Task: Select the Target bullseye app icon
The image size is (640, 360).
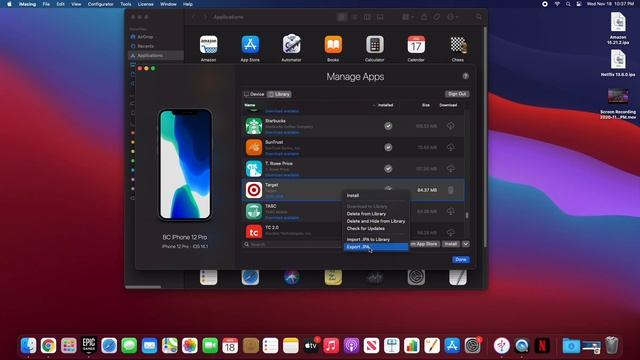Action: [253, 190]
